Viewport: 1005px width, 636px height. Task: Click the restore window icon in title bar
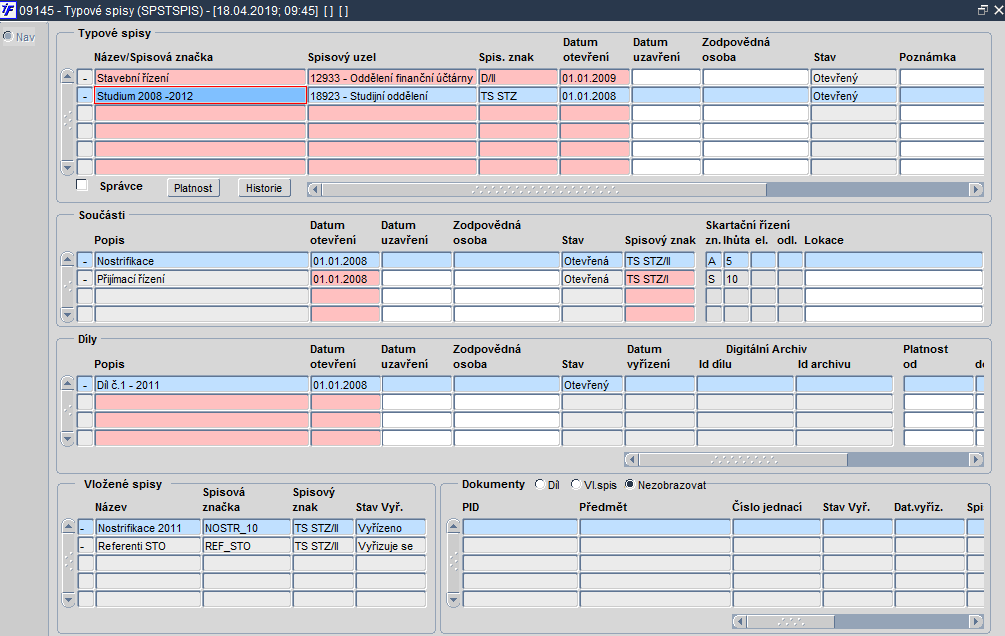click(983, 10)
